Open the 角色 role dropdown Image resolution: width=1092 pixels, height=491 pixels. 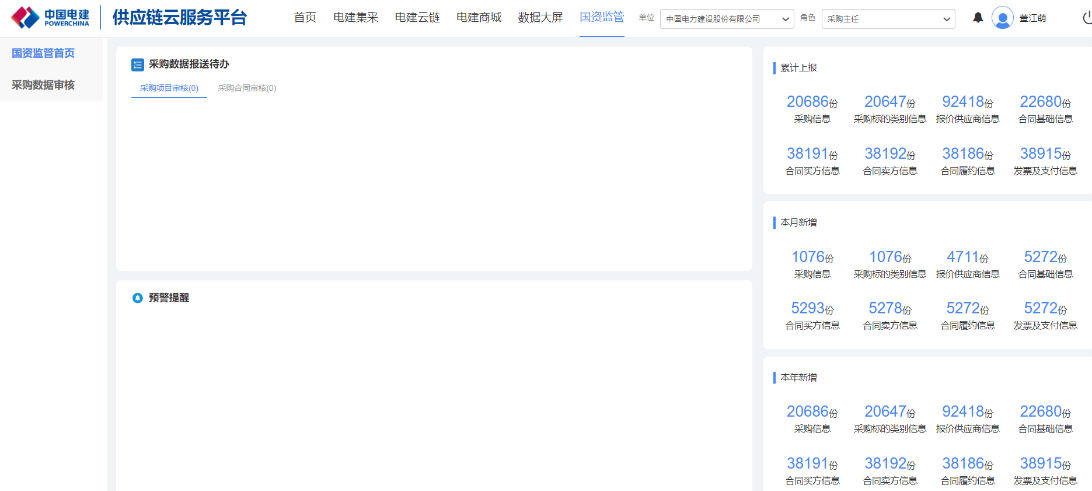pos(888,18)
